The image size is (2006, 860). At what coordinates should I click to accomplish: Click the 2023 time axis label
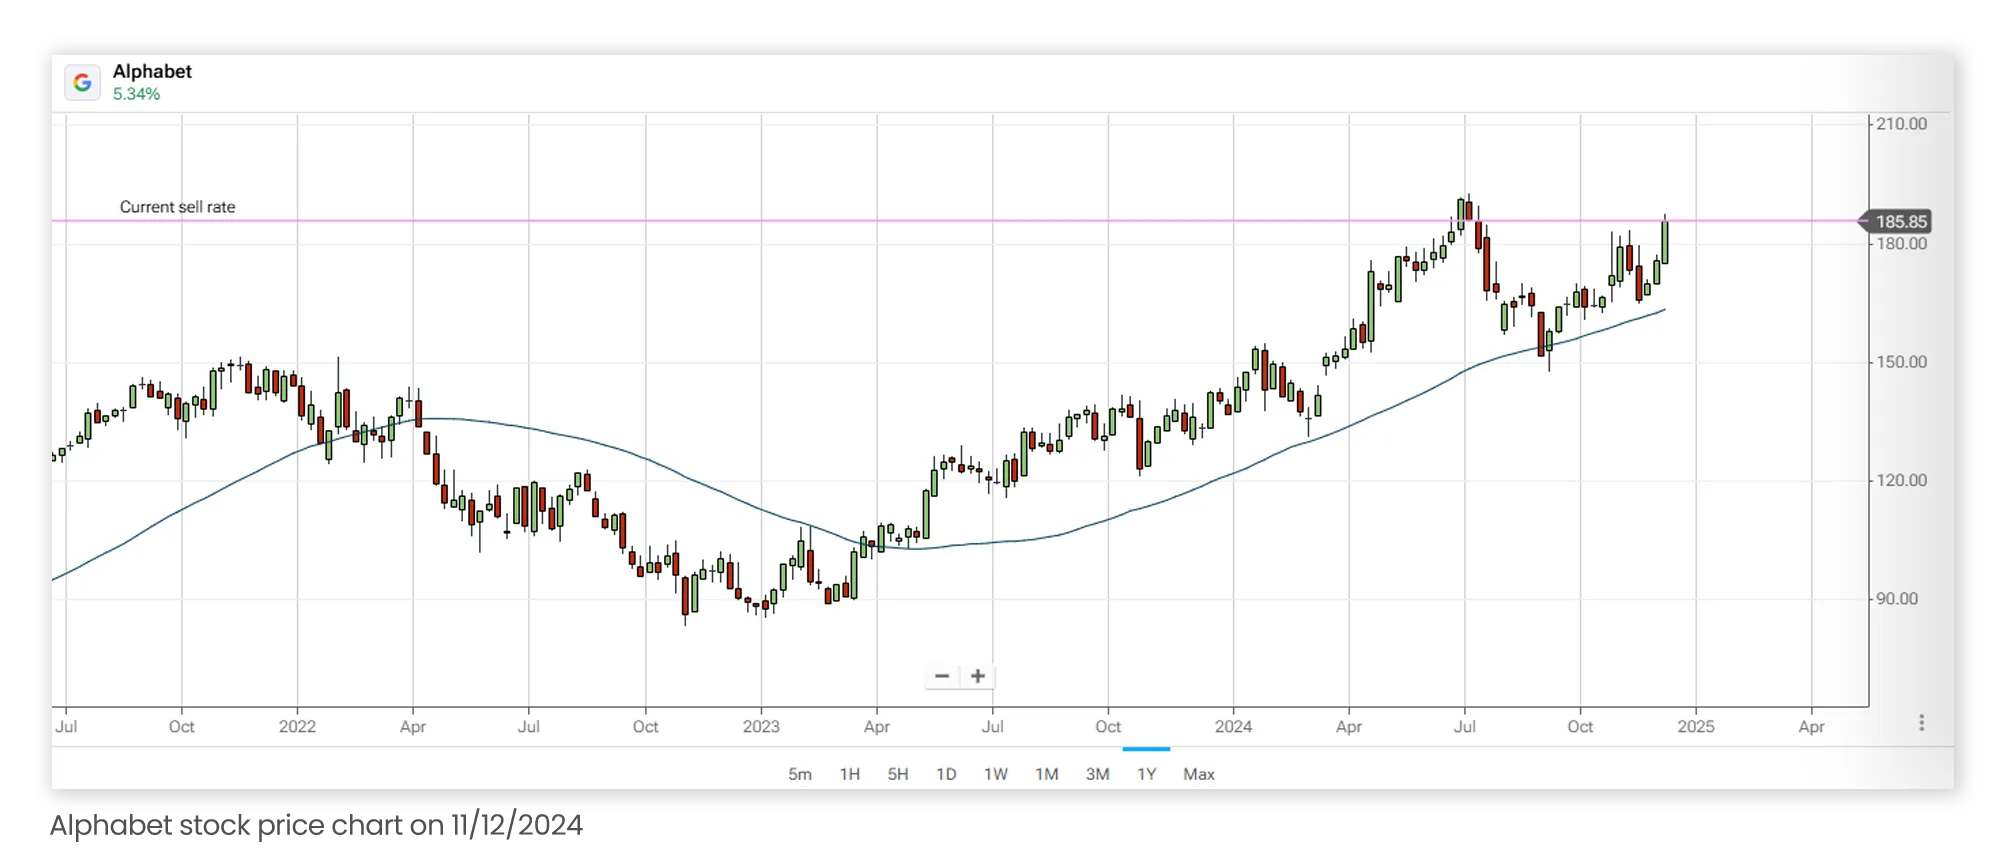[x=761, y=727]
